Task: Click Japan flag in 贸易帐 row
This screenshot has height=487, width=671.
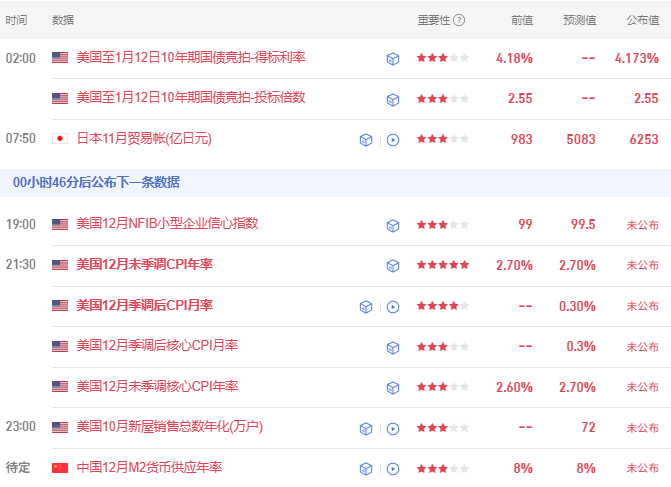Action: click(x=60, y=139)
